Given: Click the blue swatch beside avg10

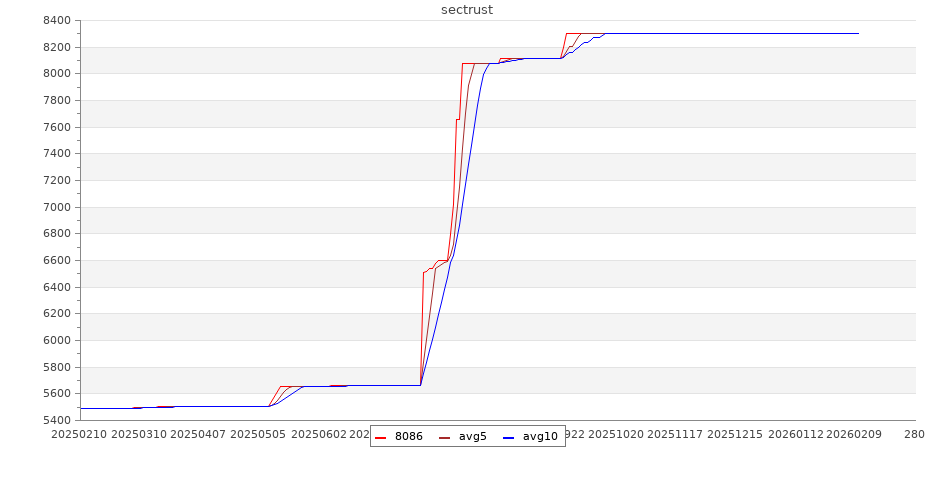Looking at the screenshot, I should pyautogui.click(x=509, y=437).
